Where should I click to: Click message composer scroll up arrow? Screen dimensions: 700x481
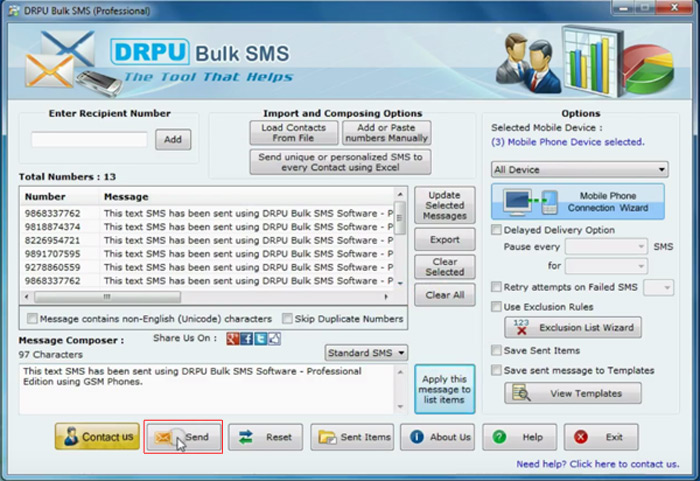400,372
